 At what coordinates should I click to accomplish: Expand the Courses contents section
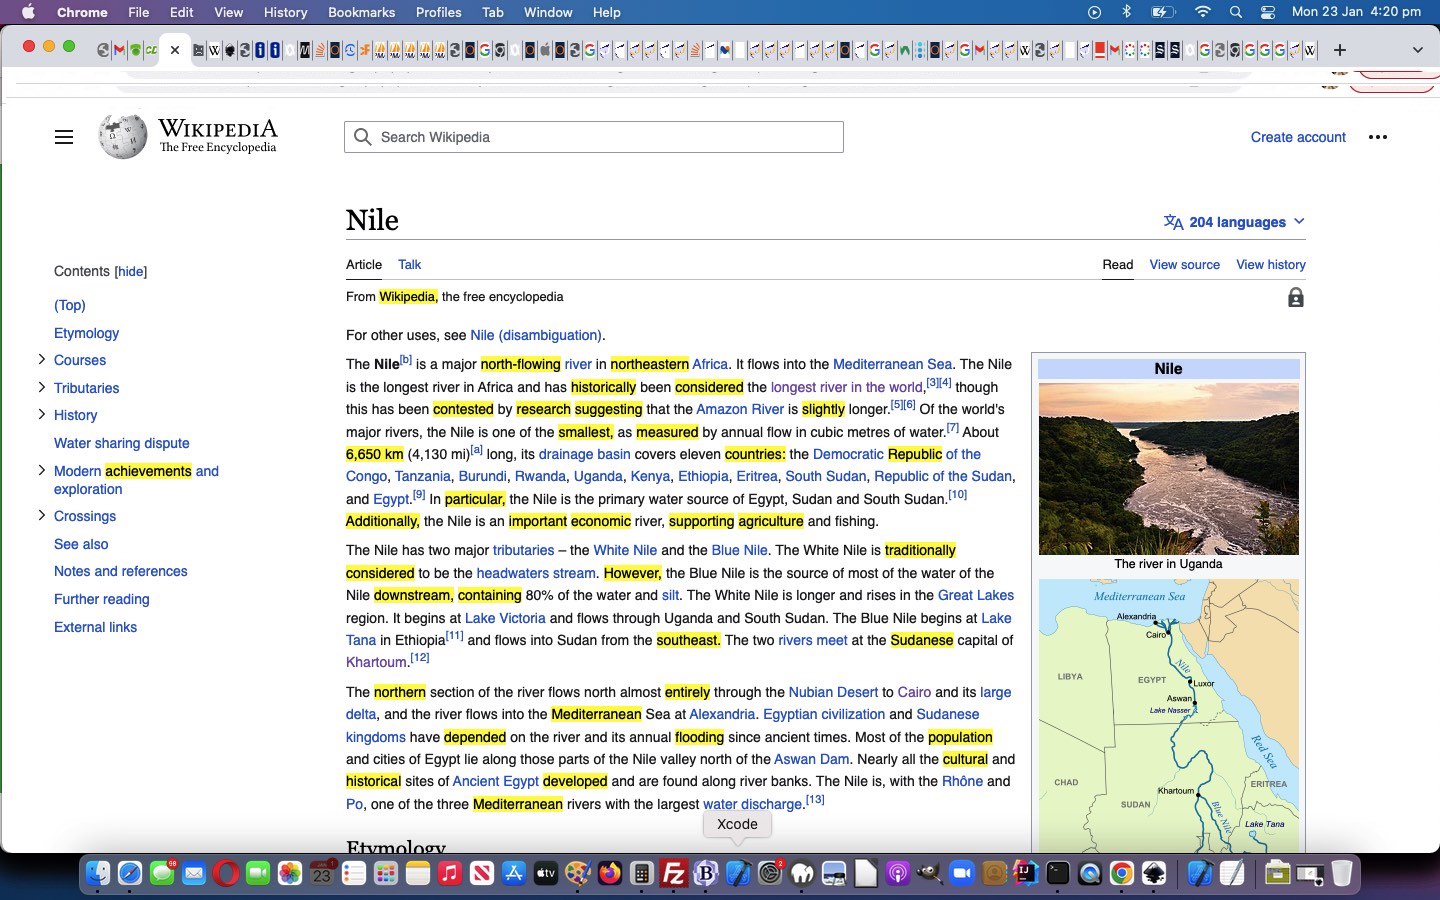[41, 359]
